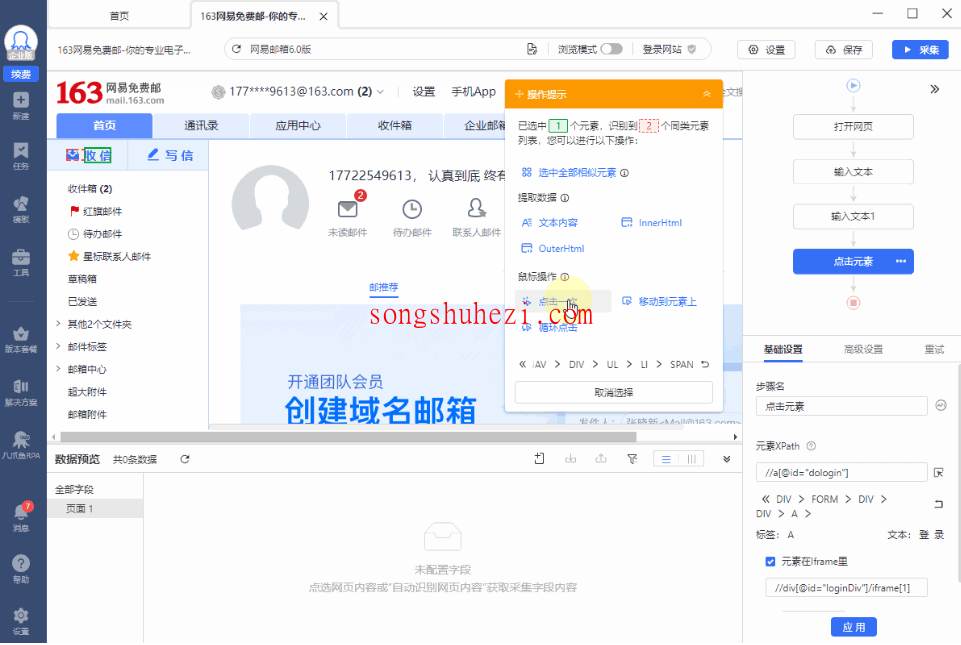
Task: Click the info icon next to 元素XPath
Action: pos(811,446)
